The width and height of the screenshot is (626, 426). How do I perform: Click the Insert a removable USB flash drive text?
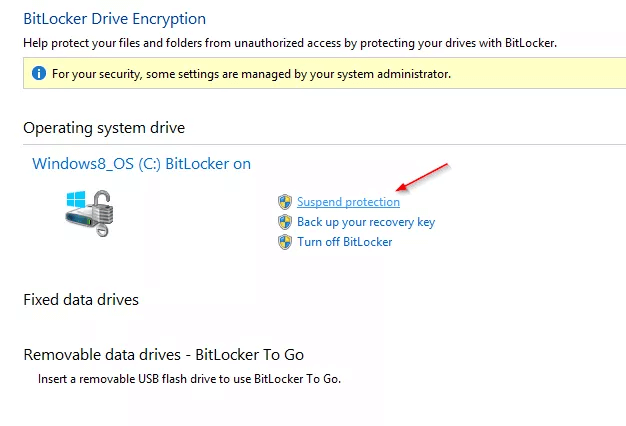(189, 380)
